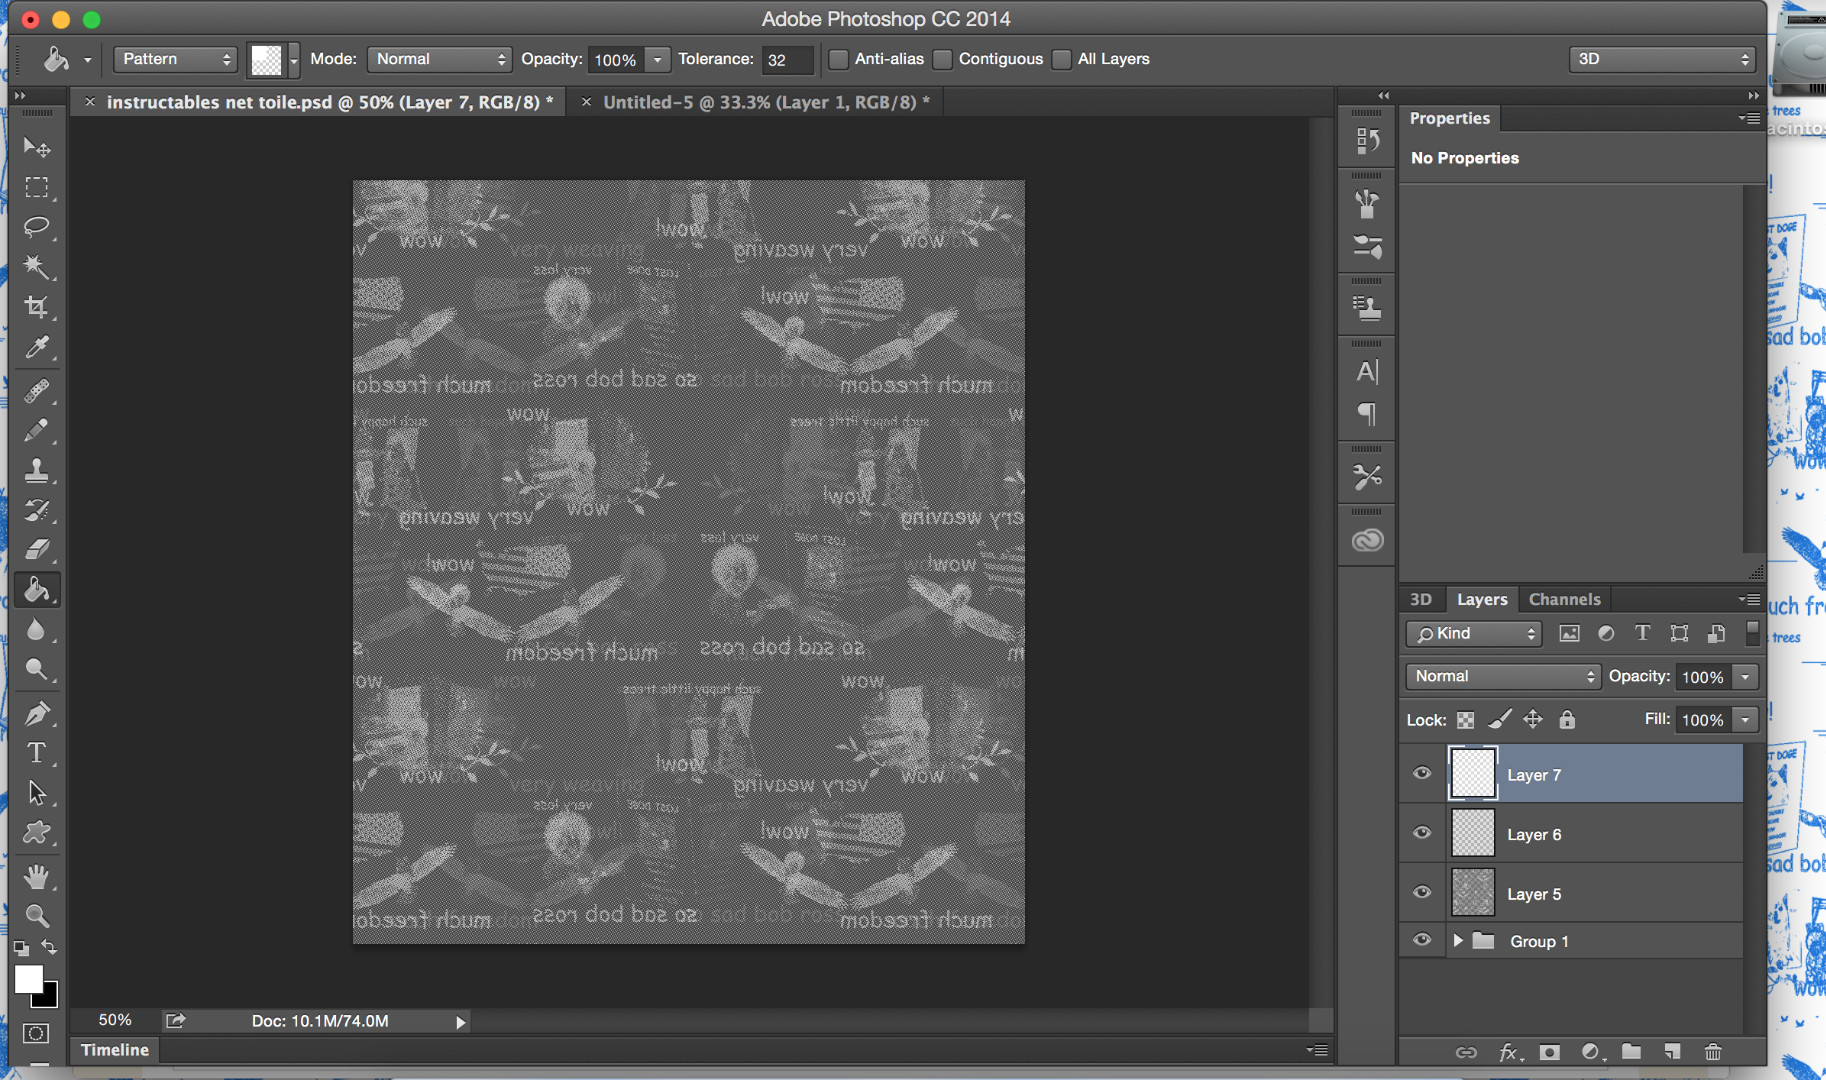
Task: Open the status bar info arrow menu
Action: click(461, 1022)
